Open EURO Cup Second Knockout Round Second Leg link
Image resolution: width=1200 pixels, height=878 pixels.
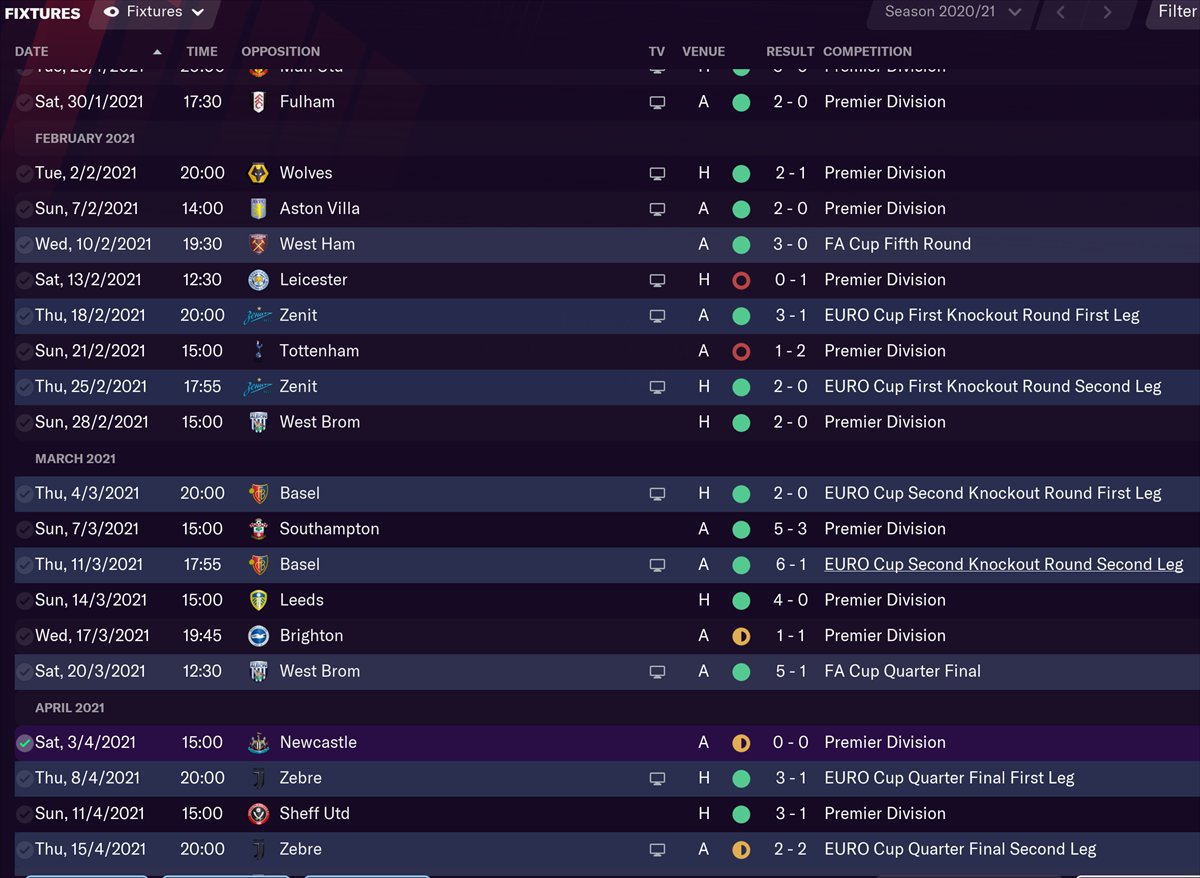click(x=1003, y=565)
